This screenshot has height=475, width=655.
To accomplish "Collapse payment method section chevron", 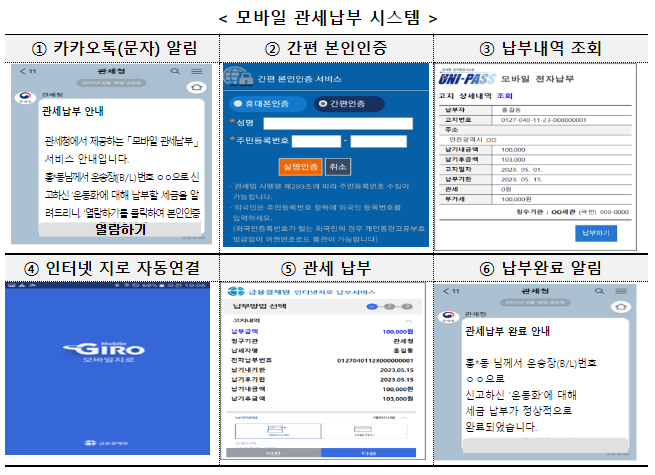I will tap(403, 417).
